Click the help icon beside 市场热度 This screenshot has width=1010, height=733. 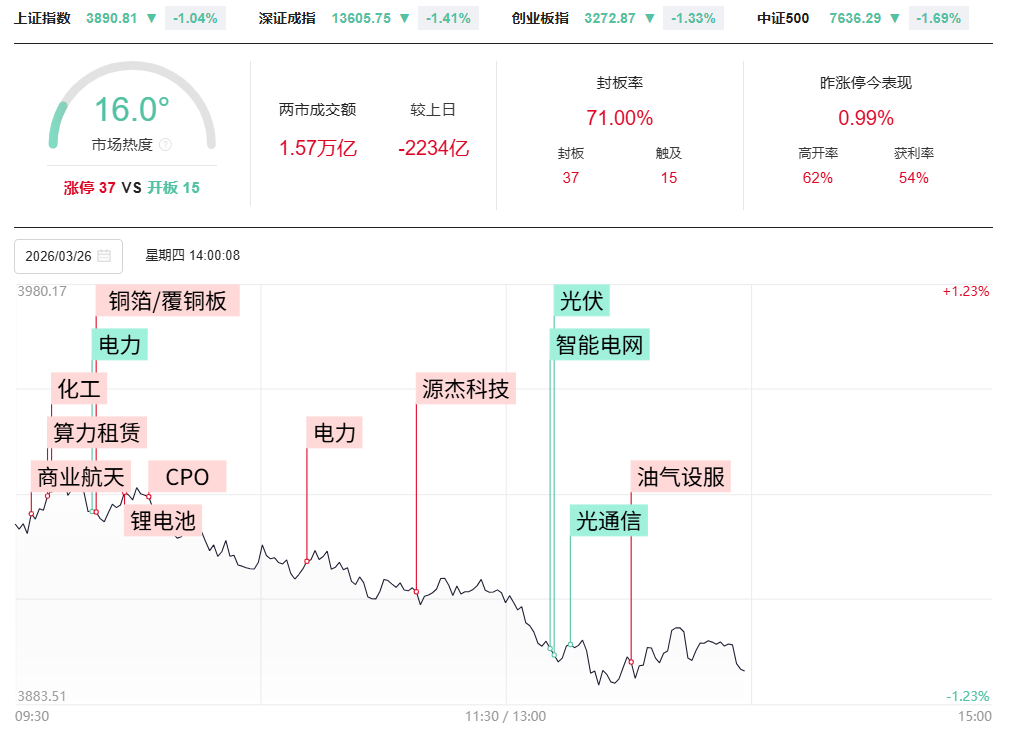pyautogui.click(x=165, y=145)
